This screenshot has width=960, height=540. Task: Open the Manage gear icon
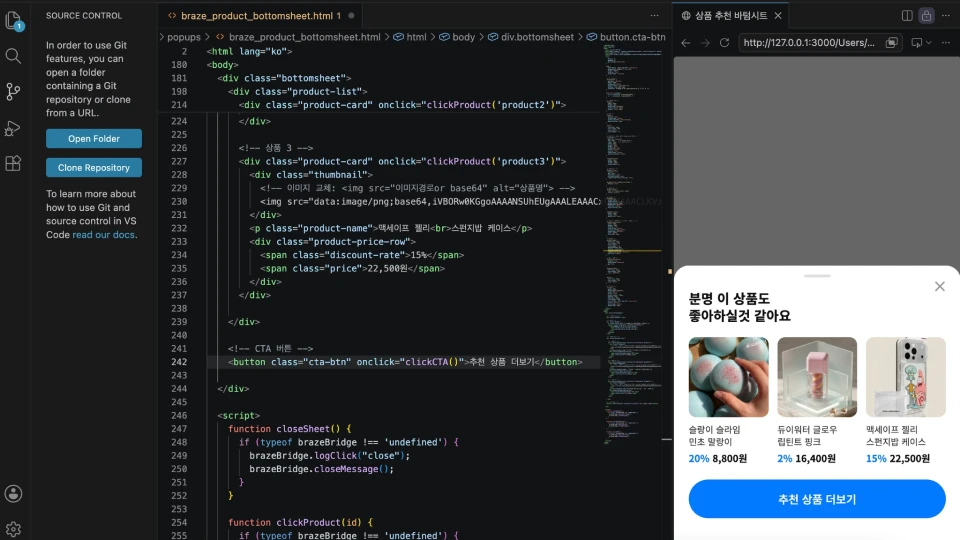13,528
